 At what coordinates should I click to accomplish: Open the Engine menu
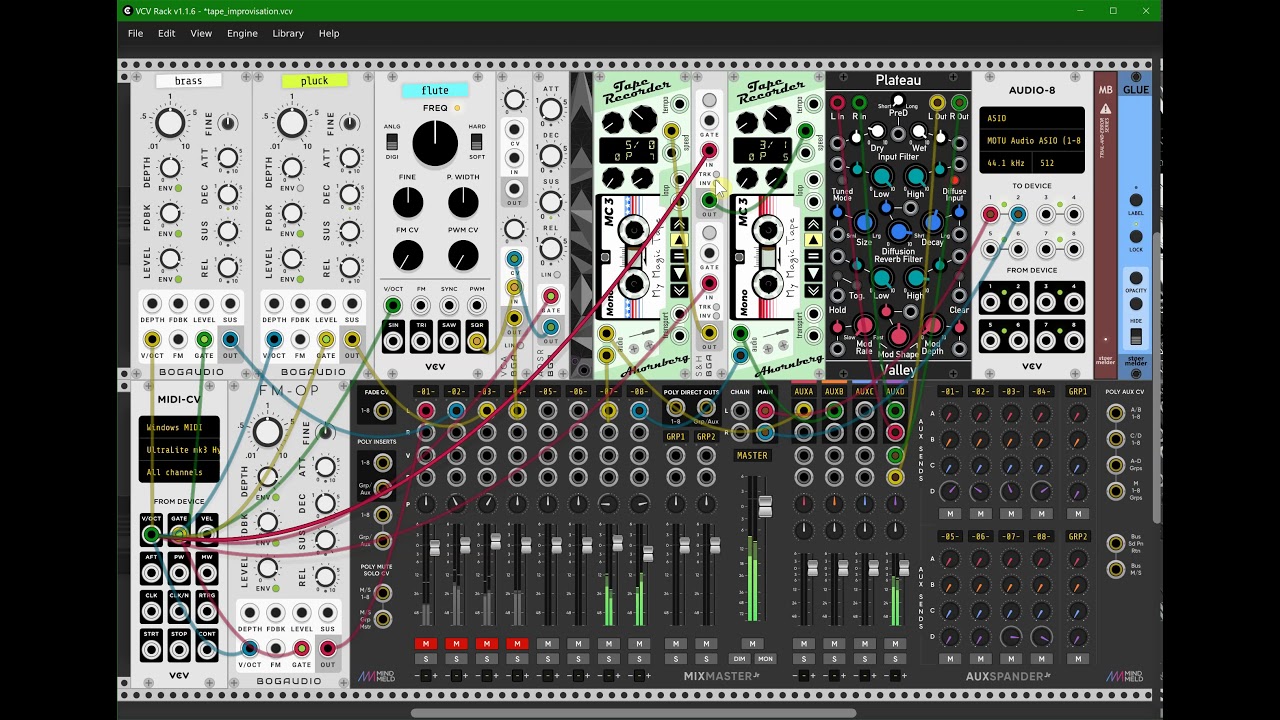242,33
